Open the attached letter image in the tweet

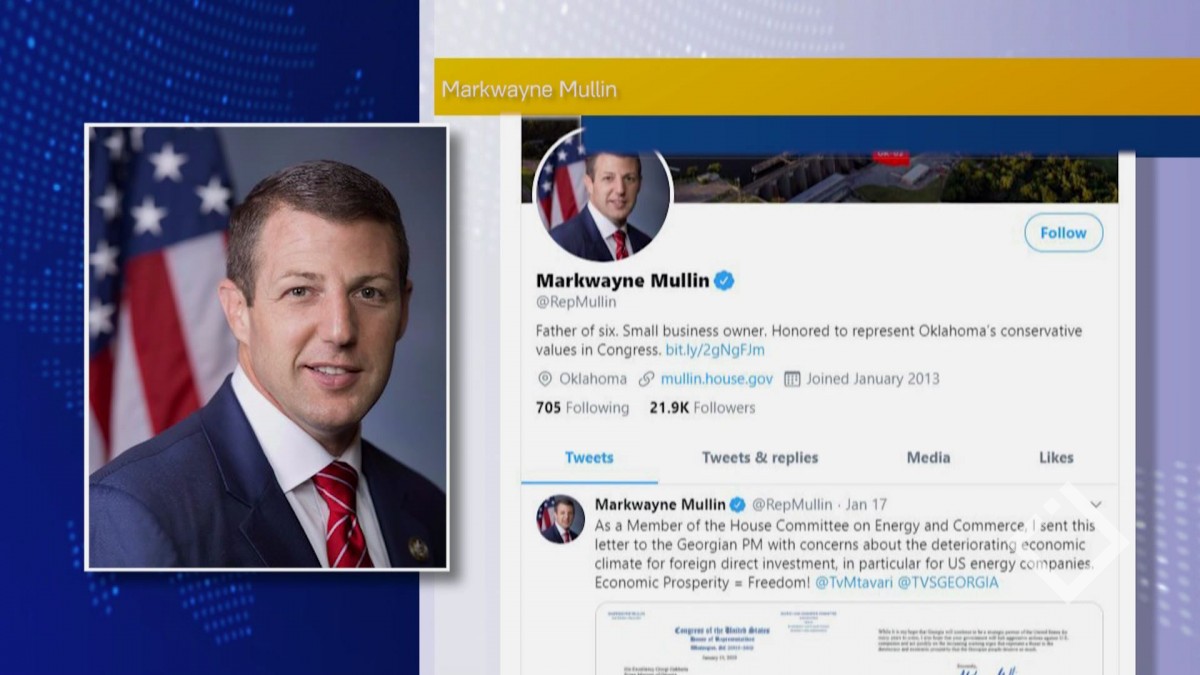pos(849,638)
